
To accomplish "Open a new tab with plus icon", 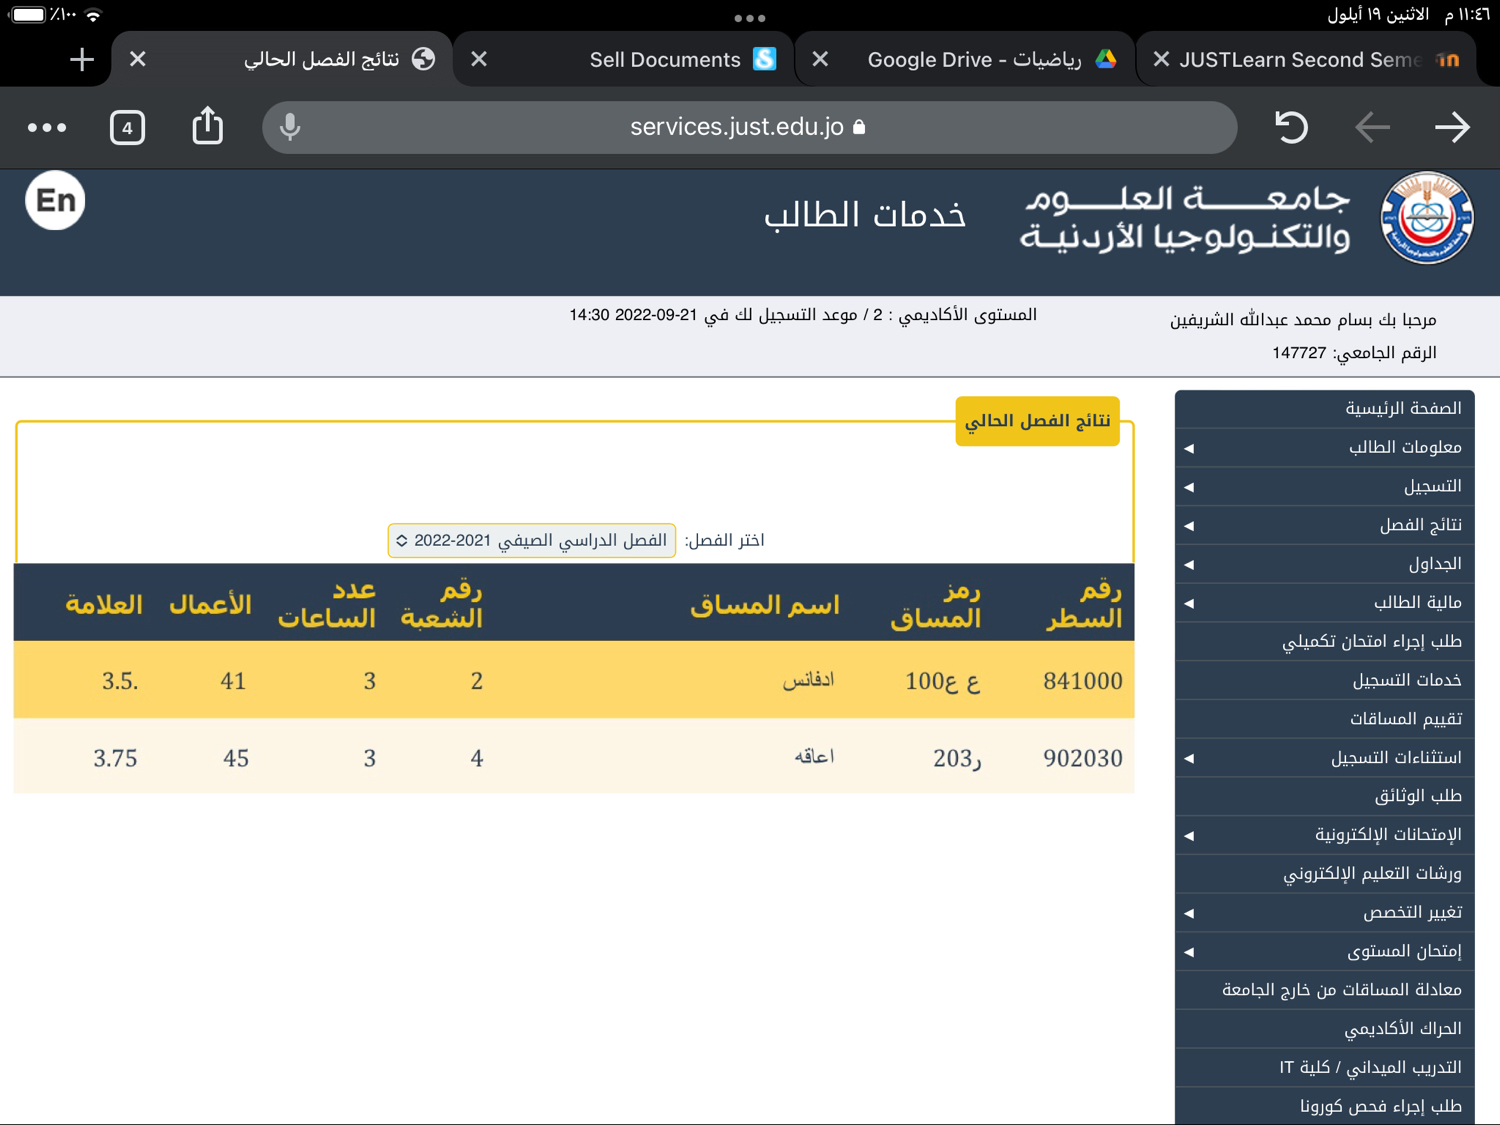I will coord(82,60).
